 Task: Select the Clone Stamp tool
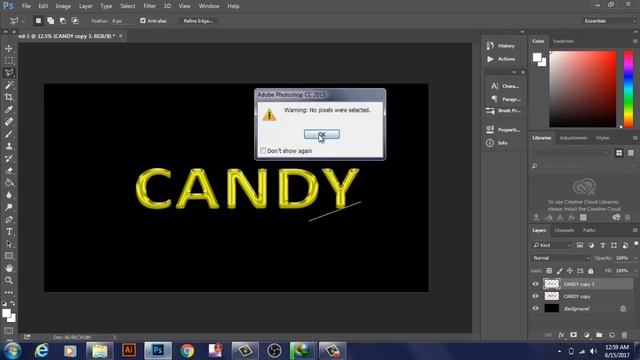[9, 146]
